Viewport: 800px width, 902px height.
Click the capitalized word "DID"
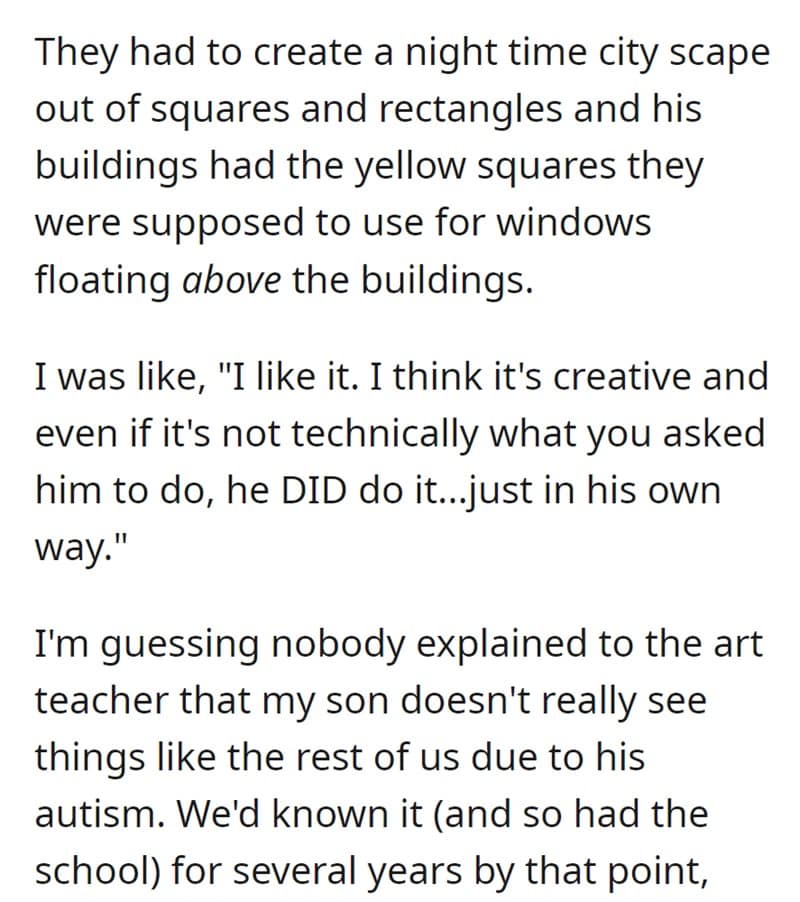tap(326, 493)
